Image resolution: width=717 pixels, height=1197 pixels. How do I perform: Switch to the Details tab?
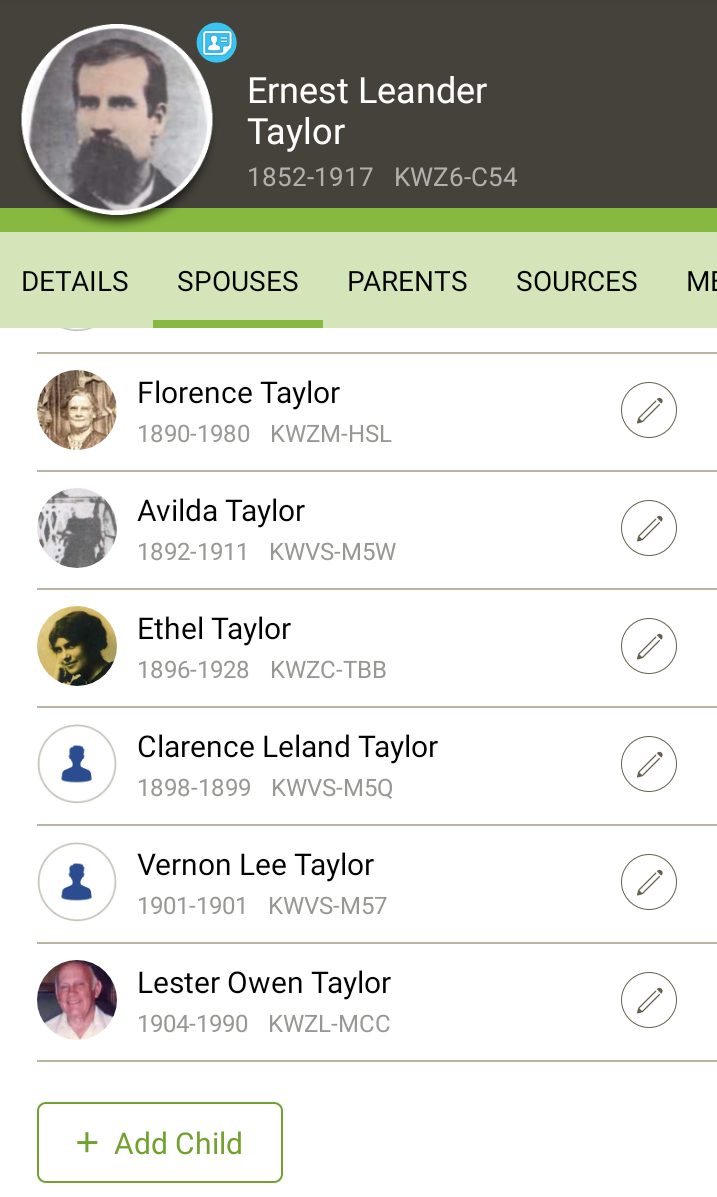75,282
